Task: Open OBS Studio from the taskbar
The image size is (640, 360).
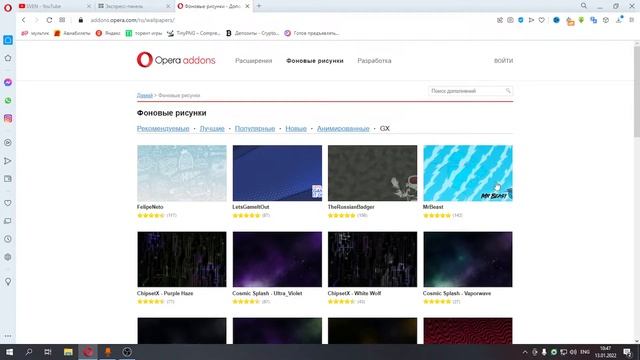Action: [x=127, y=352]
